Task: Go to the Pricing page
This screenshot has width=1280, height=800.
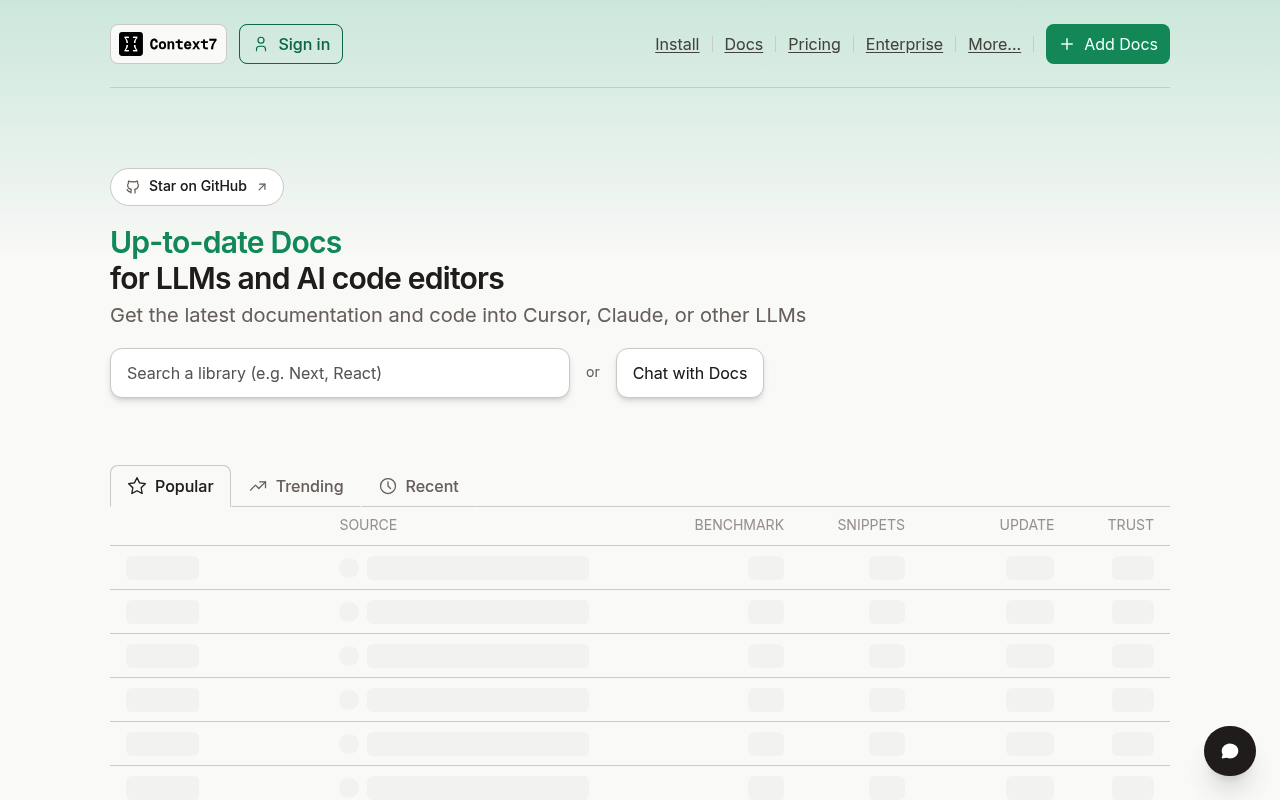Action: coord(814,44)
